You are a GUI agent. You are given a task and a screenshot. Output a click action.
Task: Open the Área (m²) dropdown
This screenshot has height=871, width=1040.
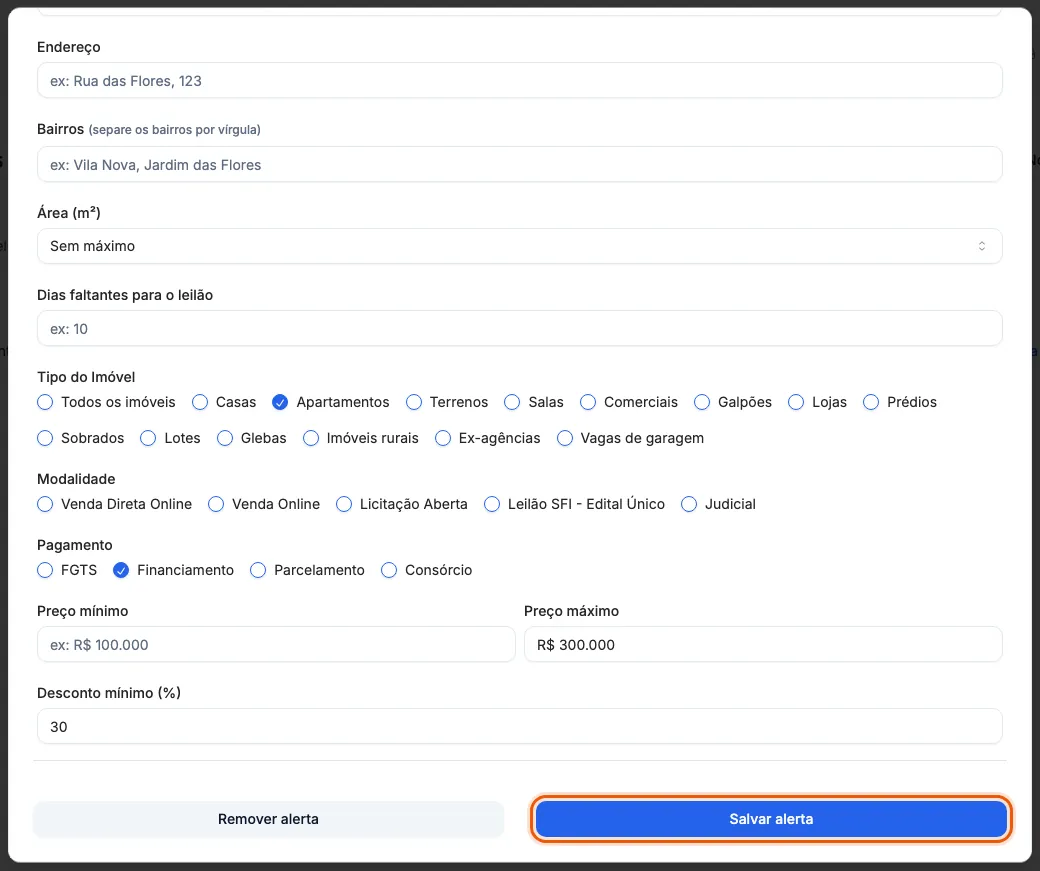(519, 246)
